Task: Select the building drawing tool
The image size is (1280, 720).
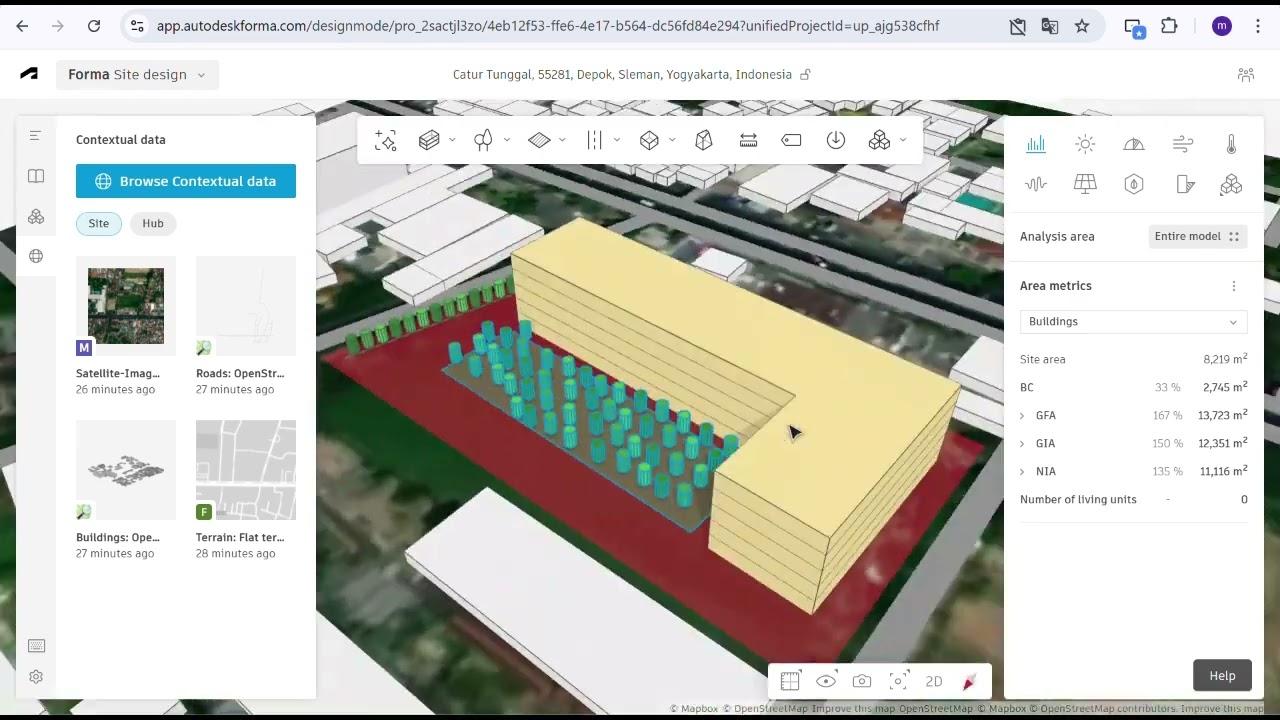Action: pyautogui.click(x=429, y=141)
